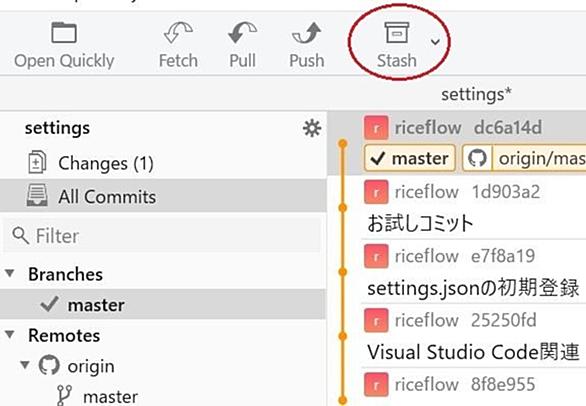Collapse the Branches section
The width and height of the screenshot is (586, 406).
[x=10, y=273]
